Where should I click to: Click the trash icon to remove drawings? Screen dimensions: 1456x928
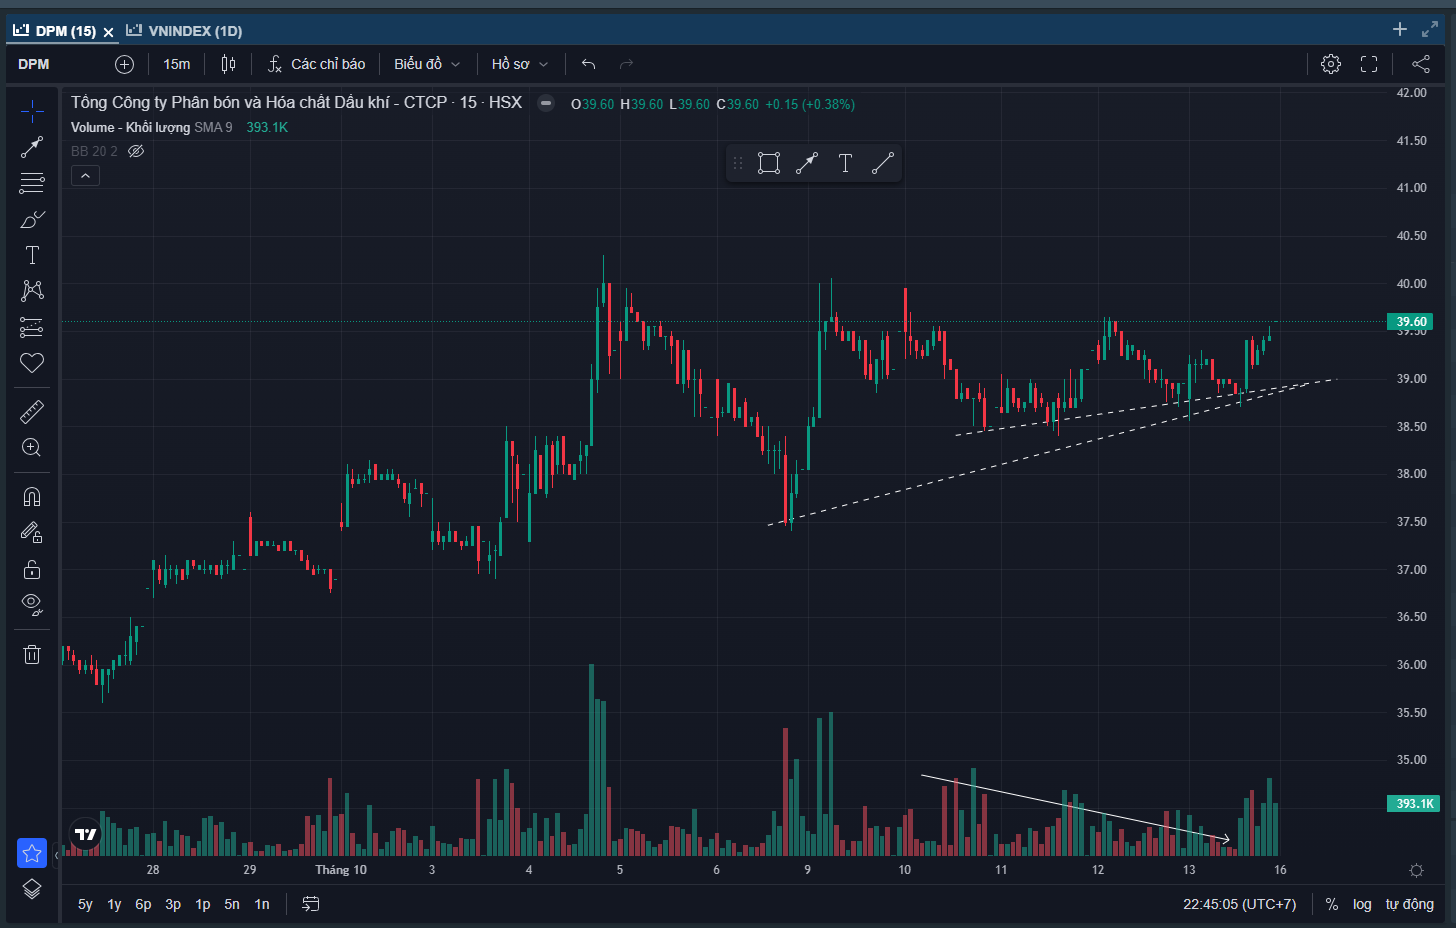click(x=32, y=654)
